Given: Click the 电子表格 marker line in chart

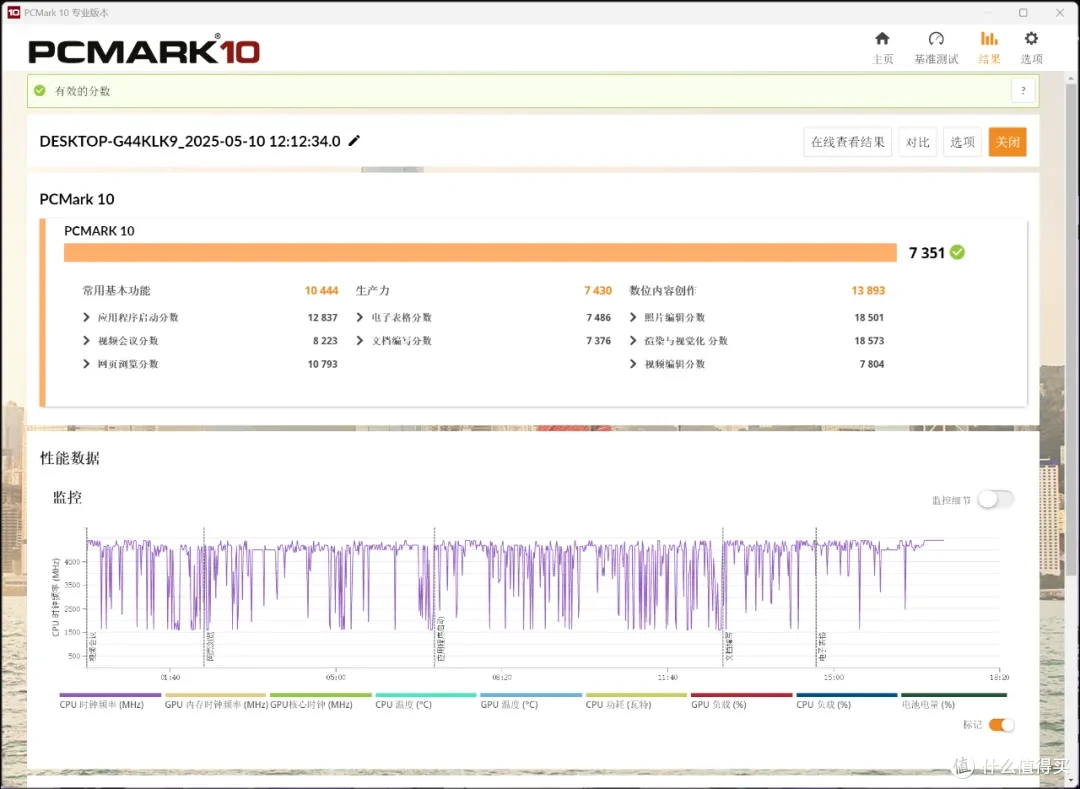Looking at the screenshot, I should [816, 596].
